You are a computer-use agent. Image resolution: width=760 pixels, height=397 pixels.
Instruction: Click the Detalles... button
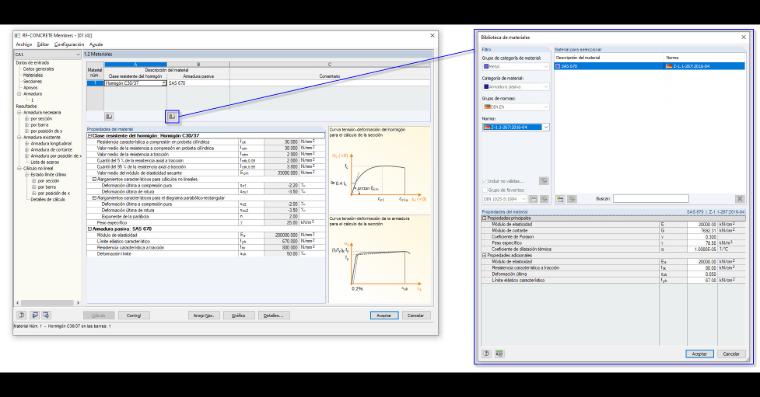tap(273, 316)
